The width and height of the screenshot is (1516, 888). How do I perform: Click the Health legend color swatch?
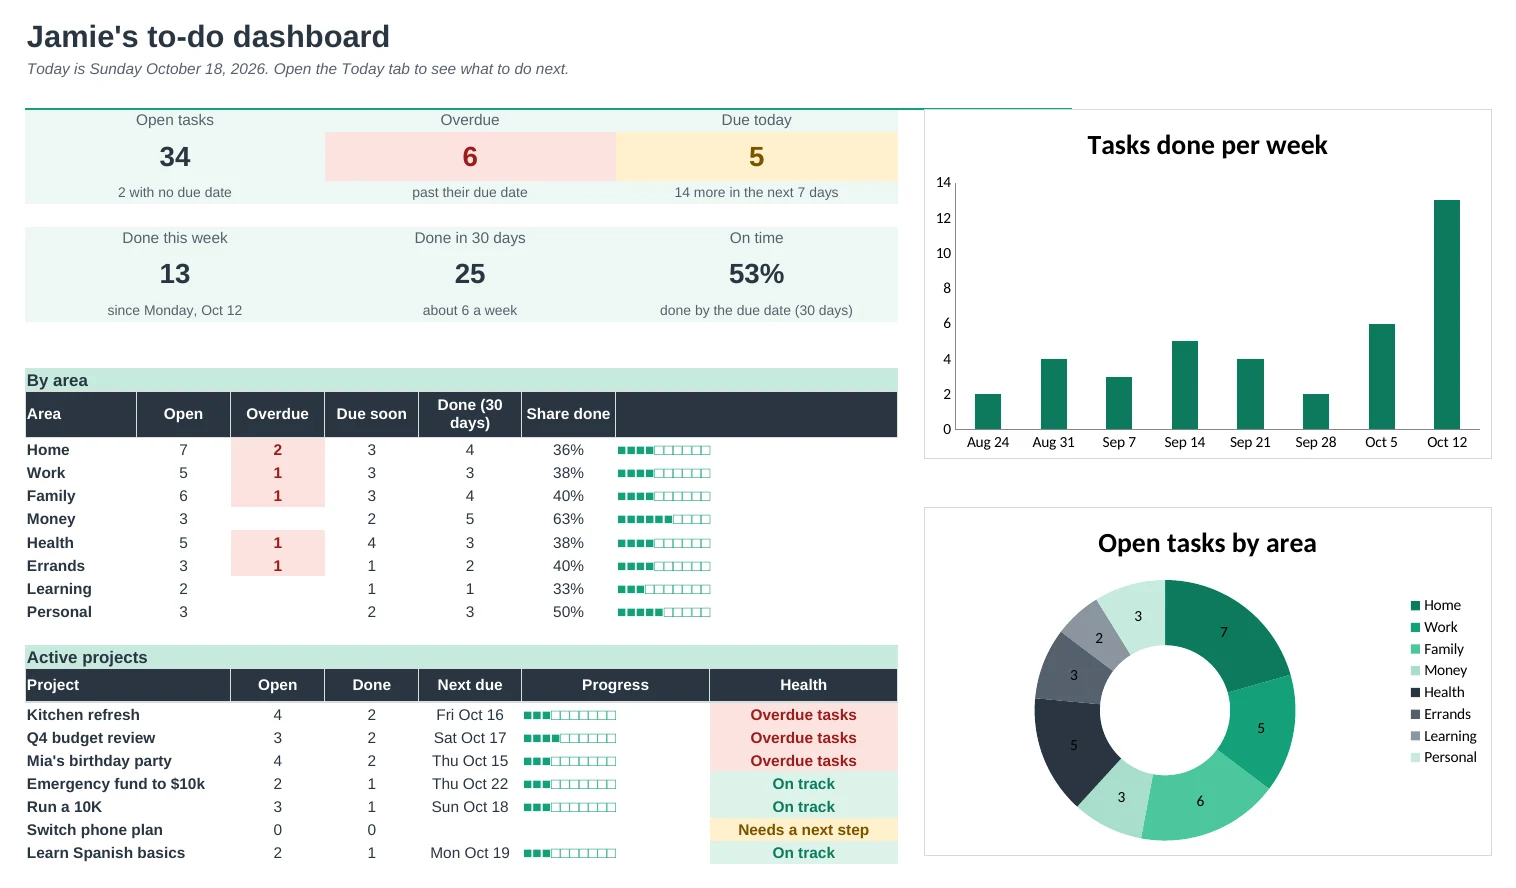click(x=1415, y=693)
